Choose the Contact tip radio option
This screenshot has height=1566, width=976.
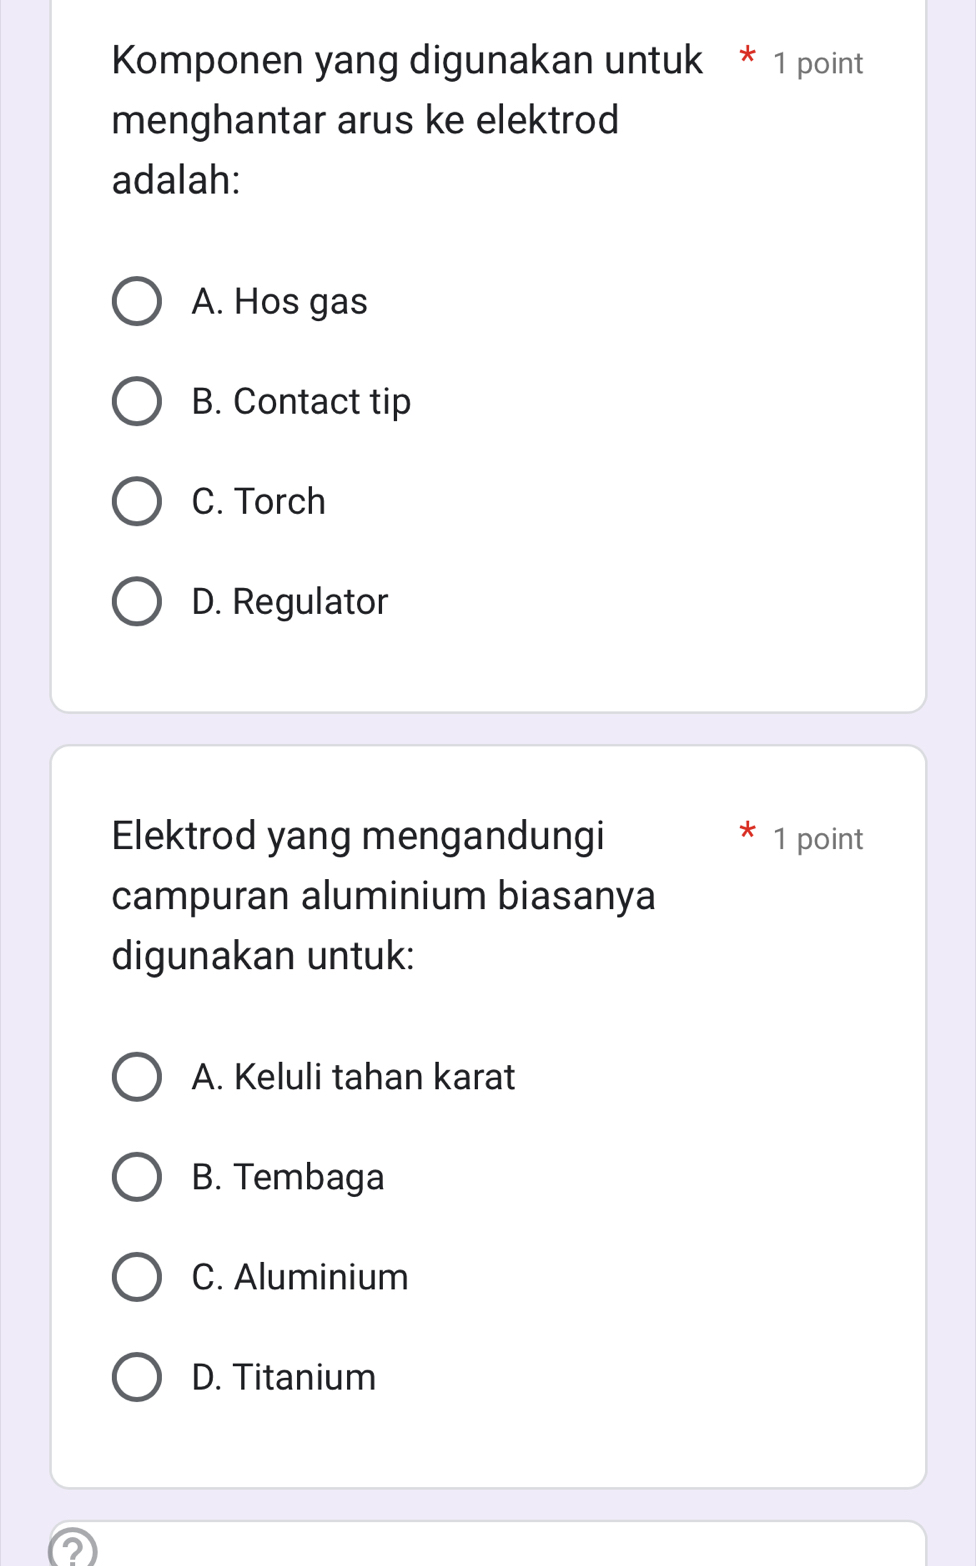136,402
